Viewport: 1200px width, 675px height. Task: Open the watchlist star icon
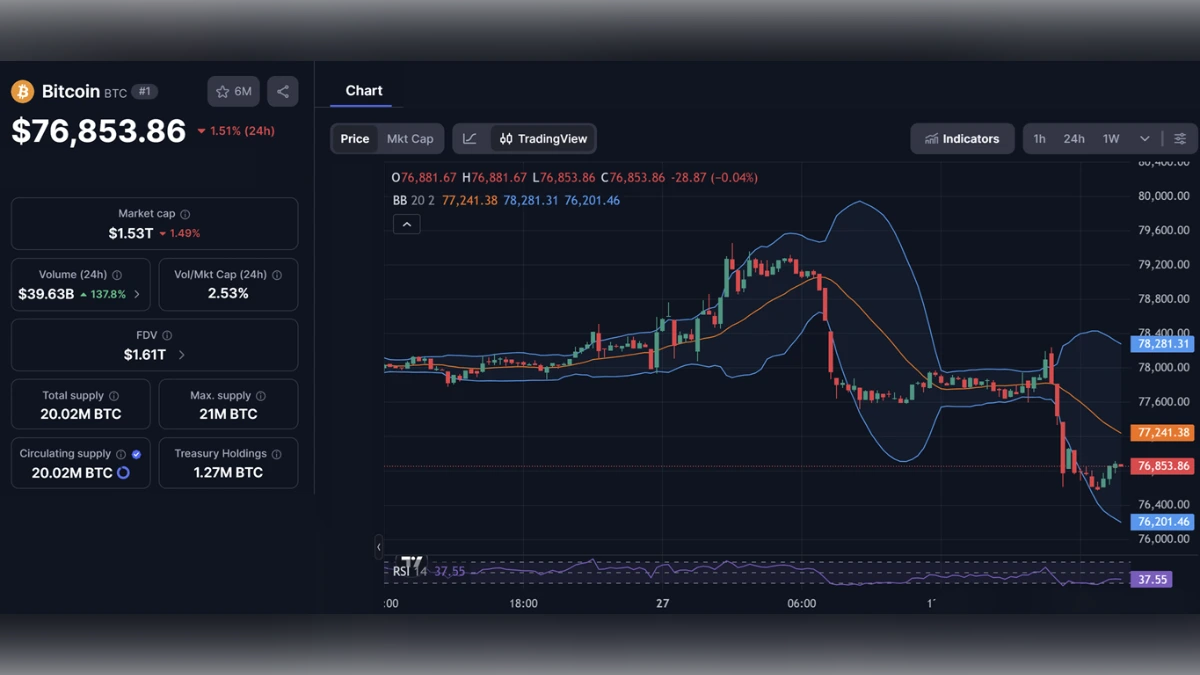[x=222, y=91]
